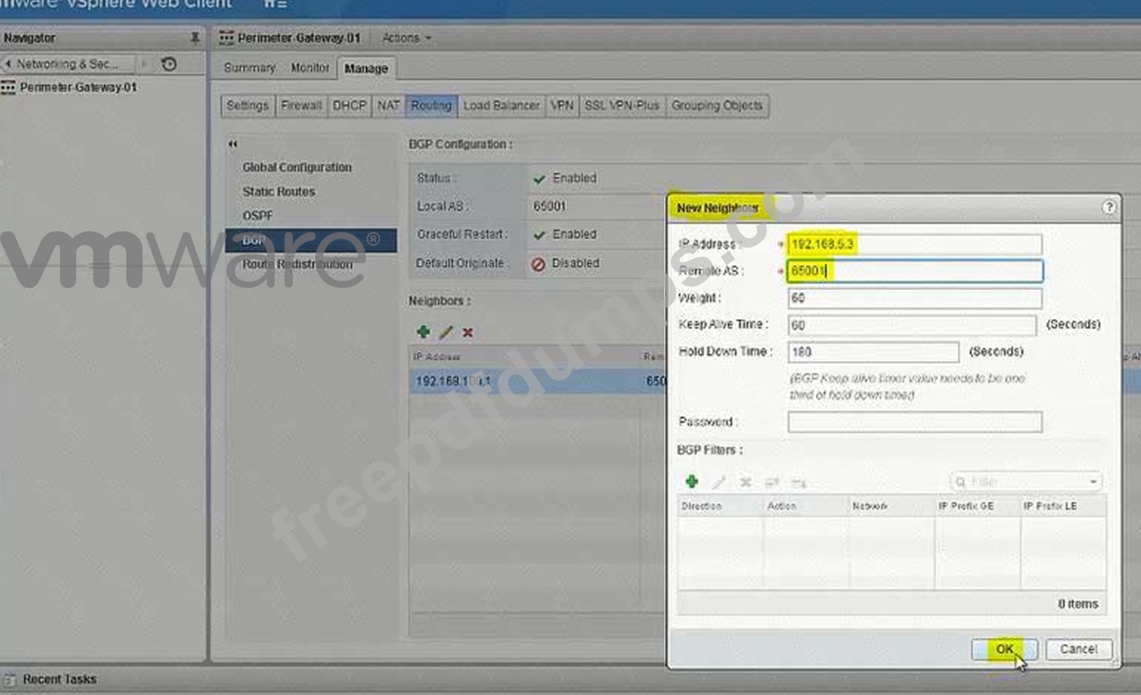This screenshot has width=1141, height=695.
Task: Click the Recent Tasks panel icon
Action: 9,679
